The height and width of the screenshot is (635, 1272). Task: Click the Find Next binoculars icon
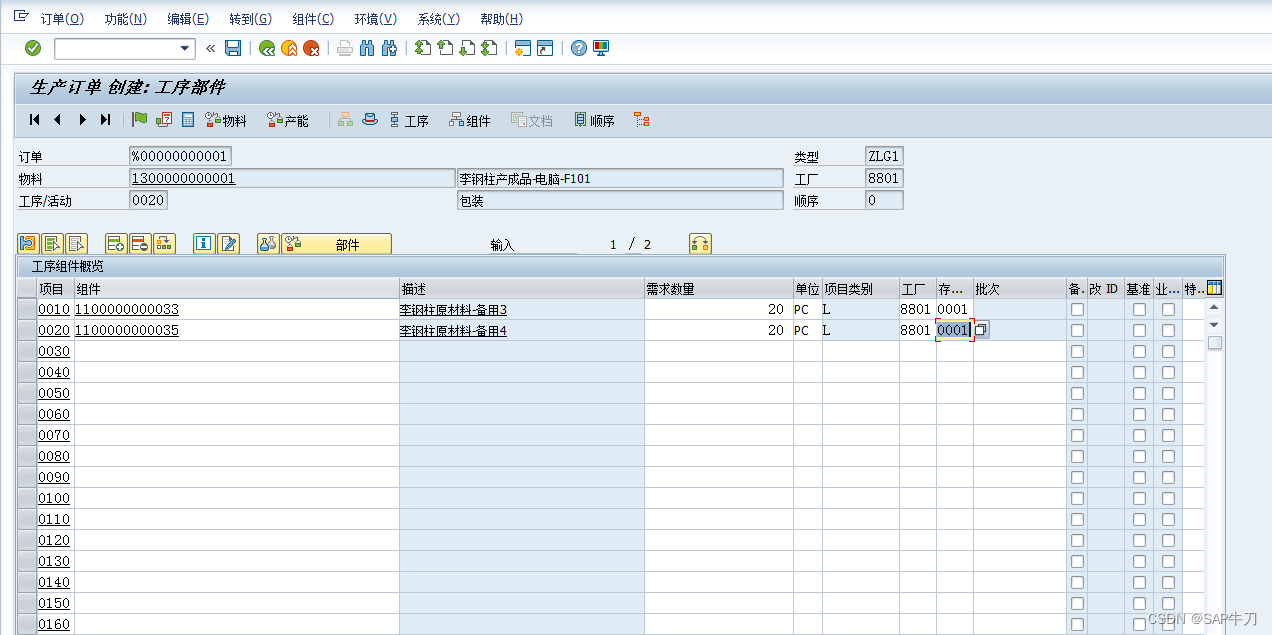coord(390,48)
